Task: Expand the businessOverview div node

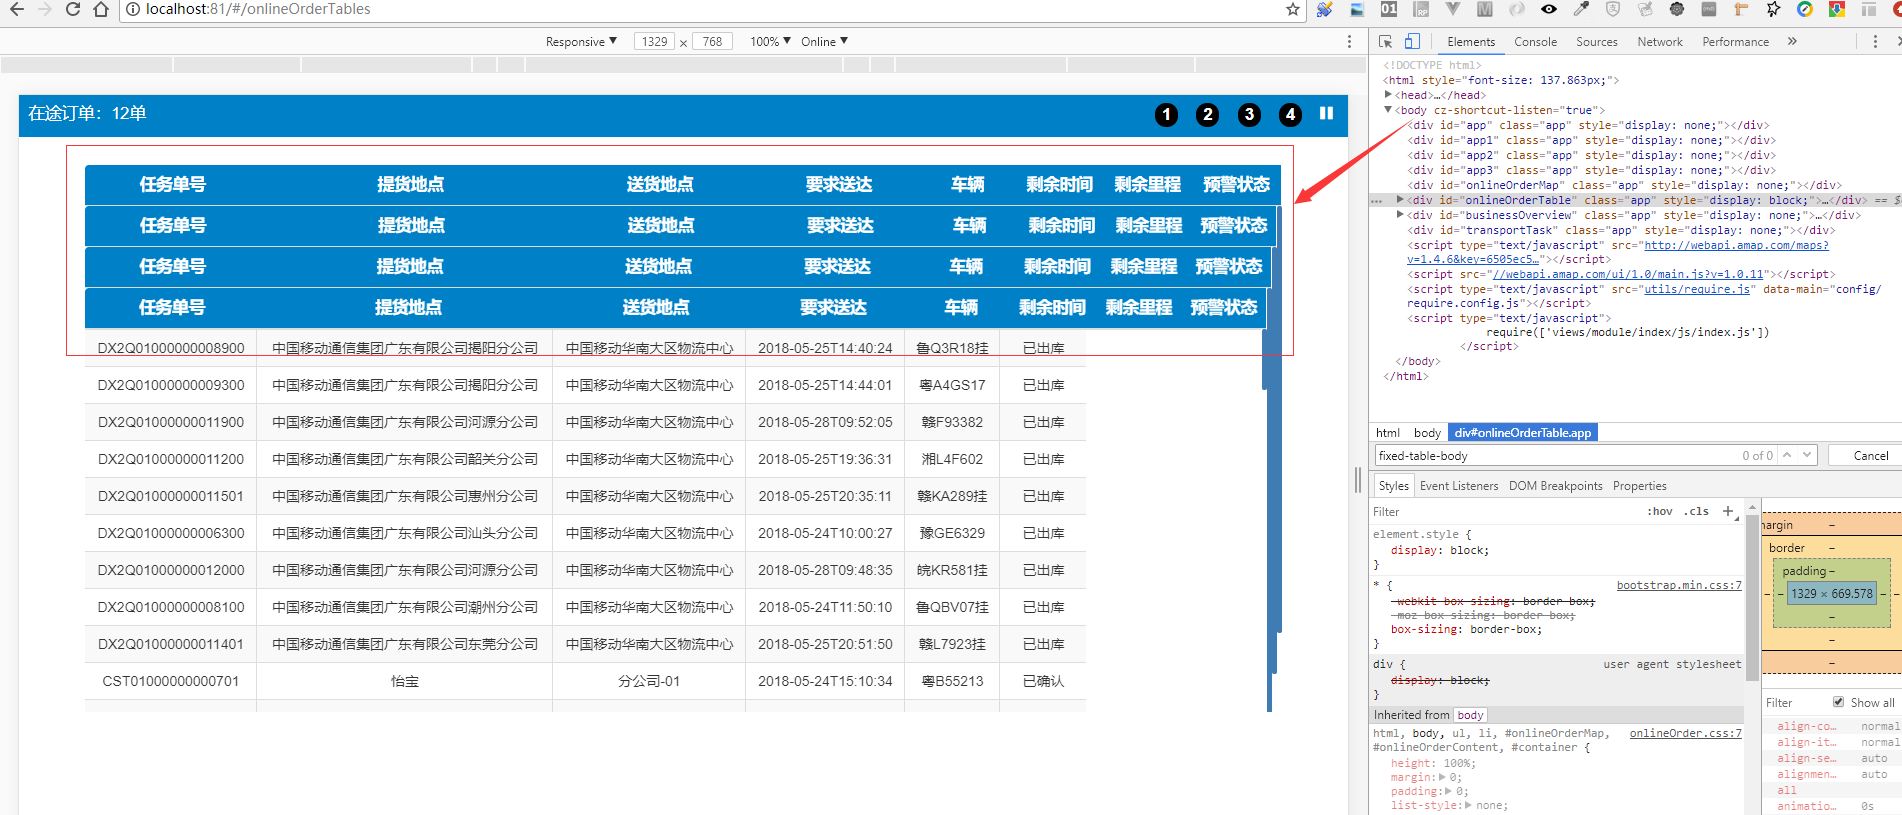Action: tap(1400, 215)
